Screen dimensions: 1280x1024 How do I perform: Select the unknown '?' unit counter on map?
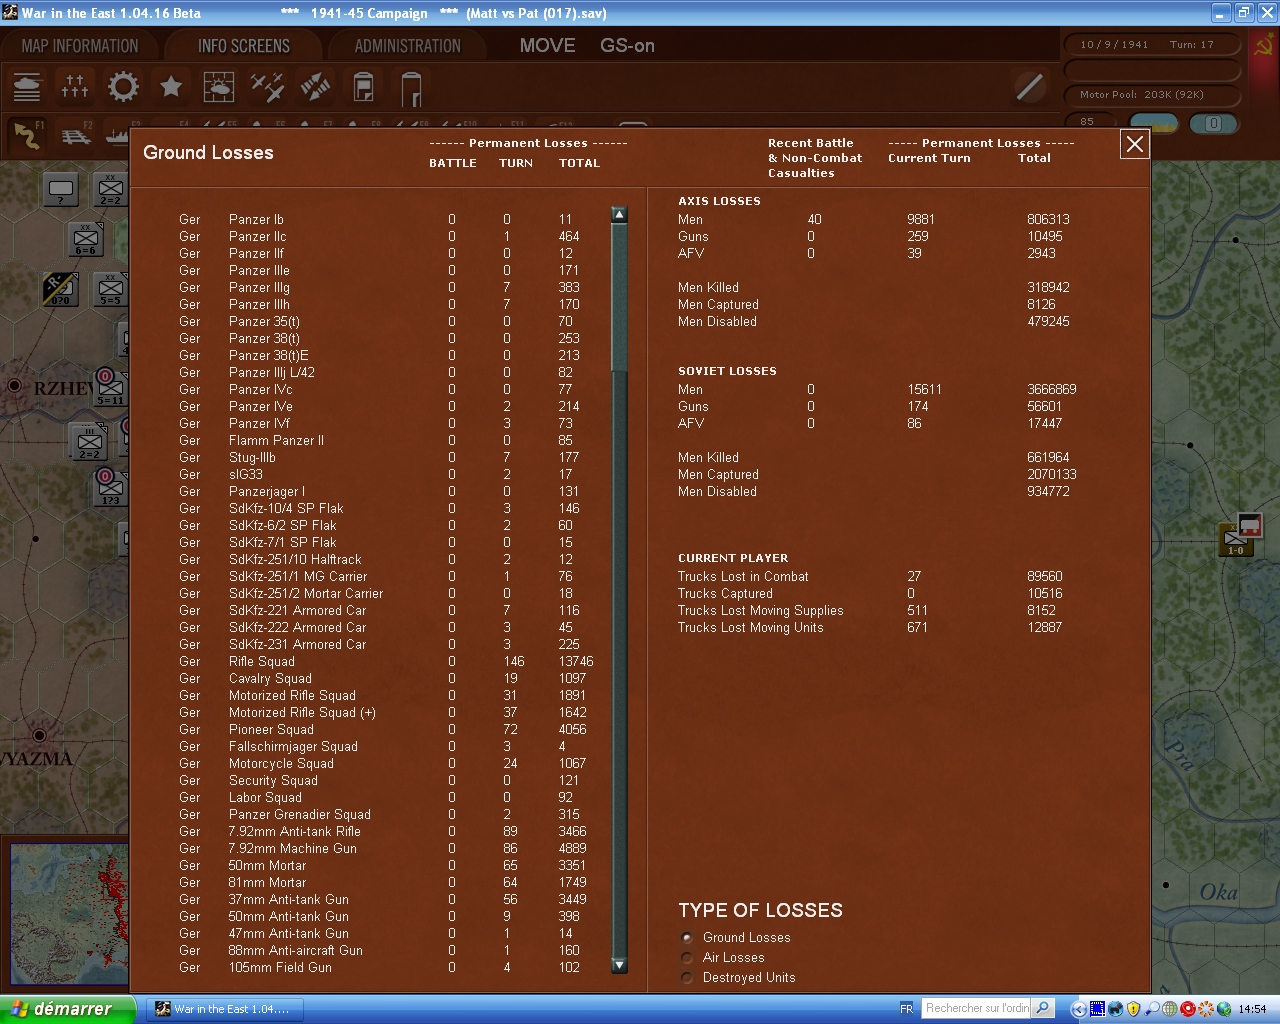(61, 189)
